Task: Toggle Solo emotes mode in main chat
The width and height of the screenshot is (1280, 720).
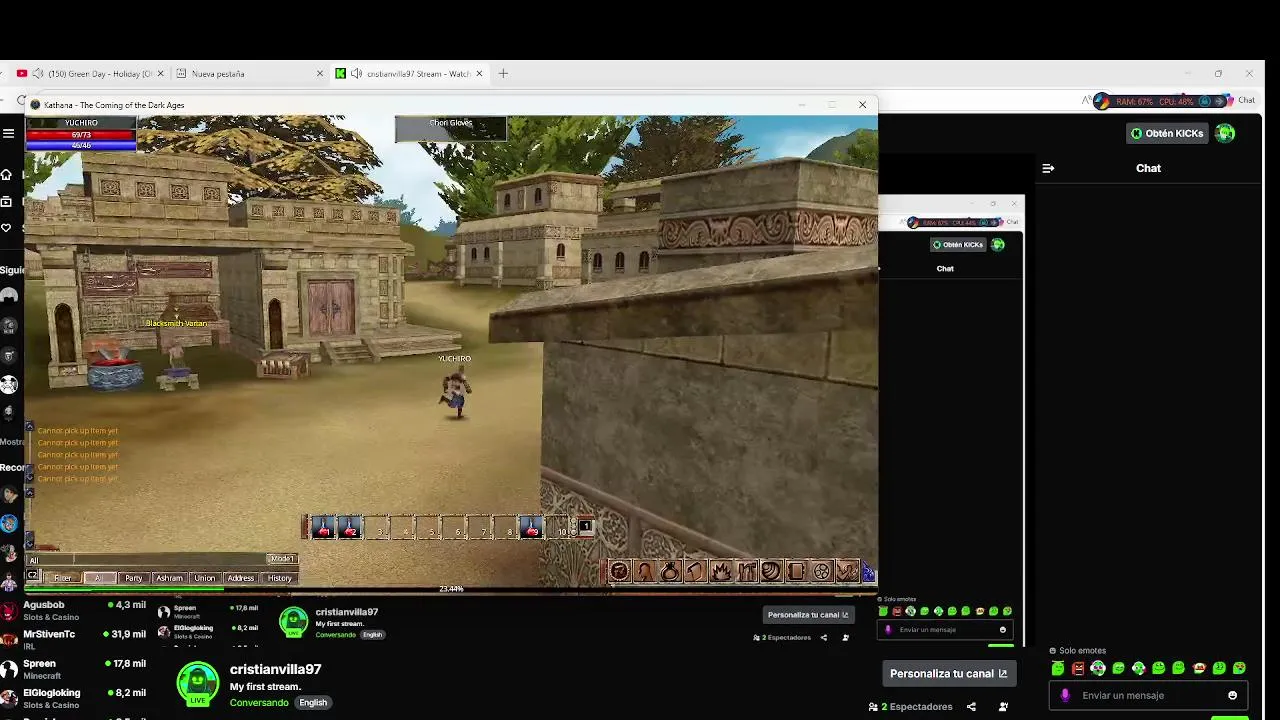Action: pos(1077,651)
